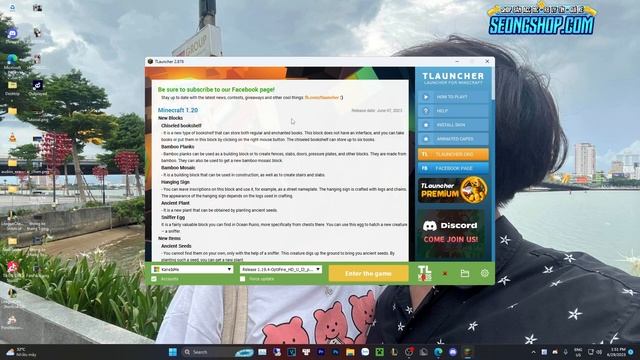This screenshot has width=640, height=360.
Task: Open File Explorer from taskbar
Action: [x=350, y=352]
